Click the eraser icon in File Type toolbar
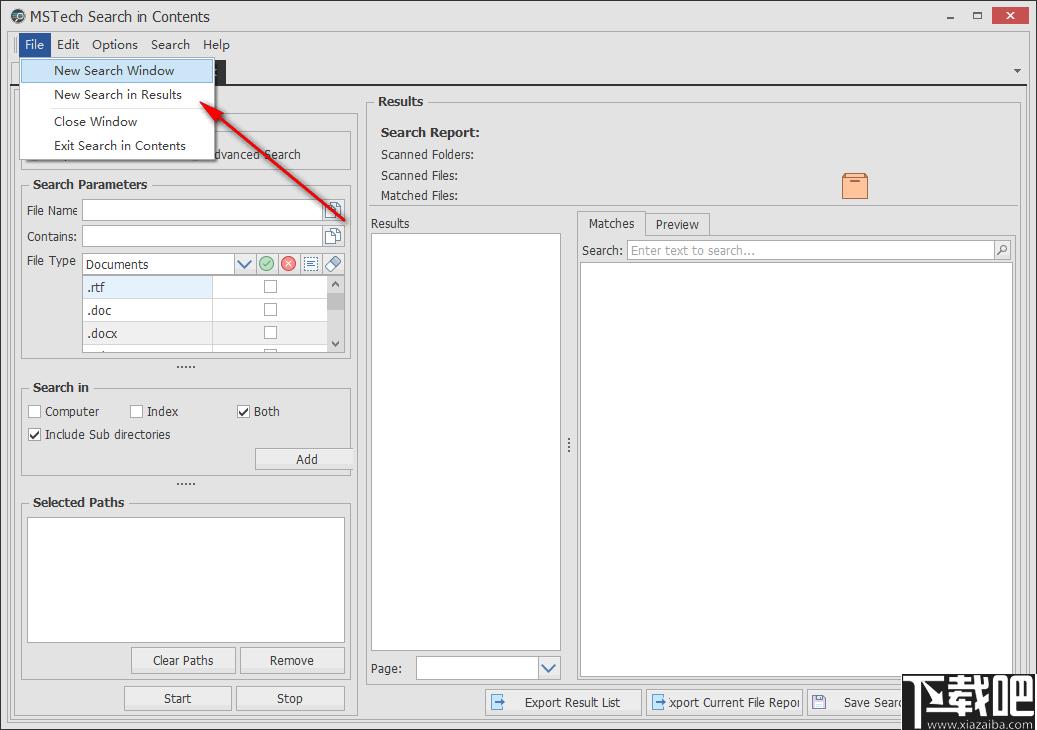Viewport: 1037px width, 730px height. (x=333, y=264)
